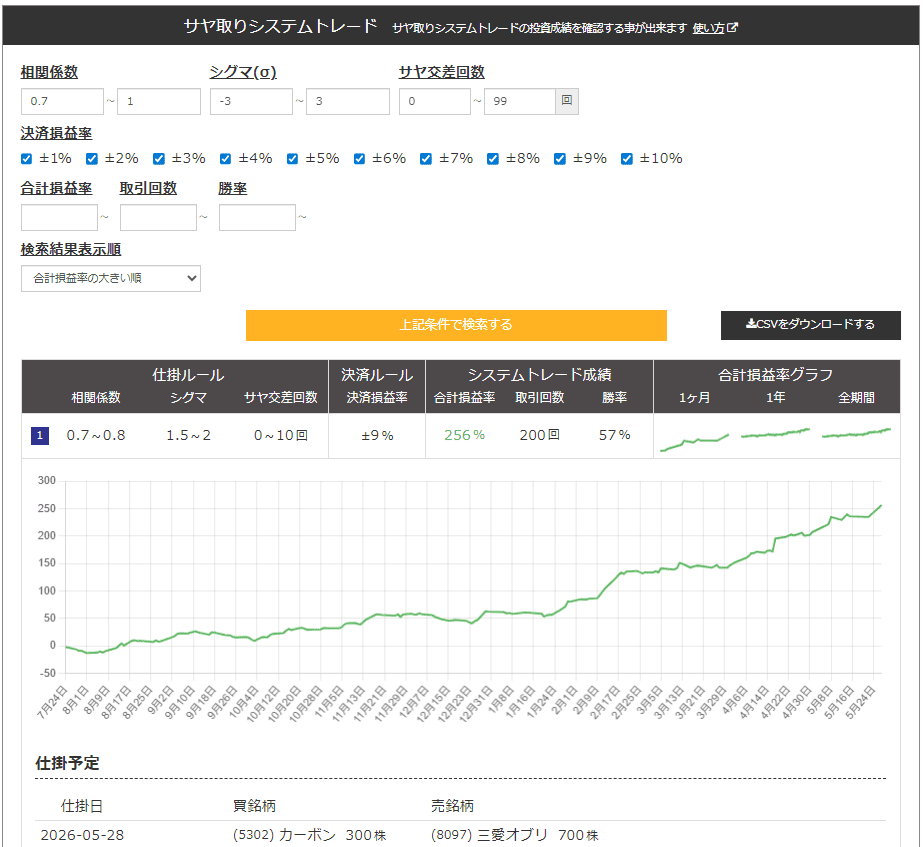Click the 1ヶ月 mini profit graph thumbnail
Viewport: 923px width, 847px height.
coord(695,441)
